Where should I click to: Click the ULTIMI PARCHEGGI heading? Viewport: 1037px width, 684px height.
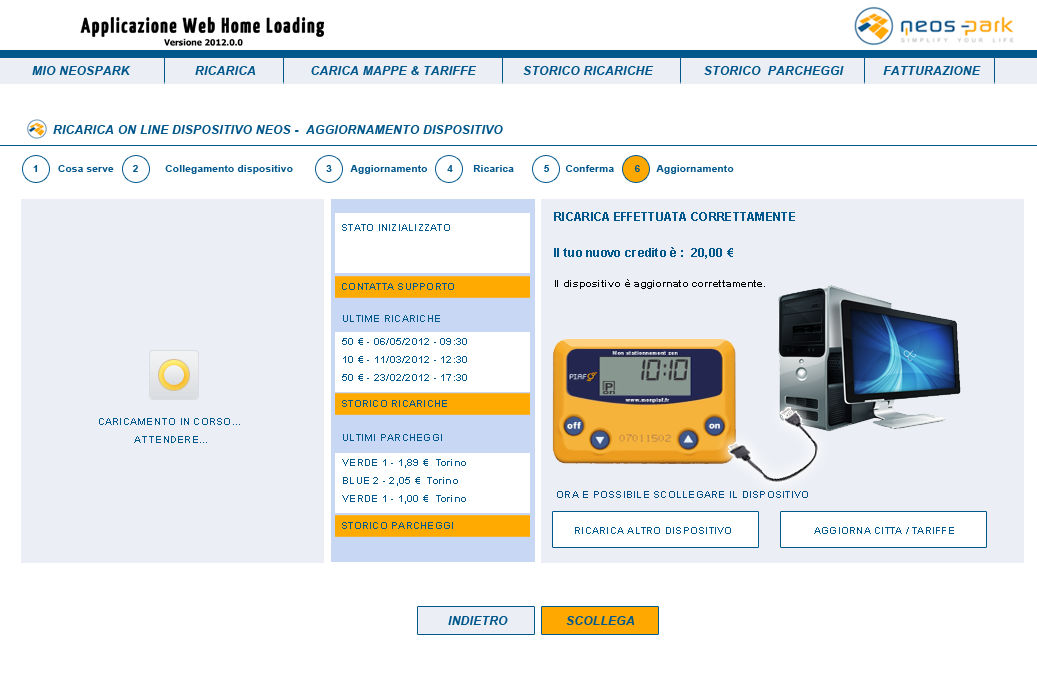[x=393, y=438]
